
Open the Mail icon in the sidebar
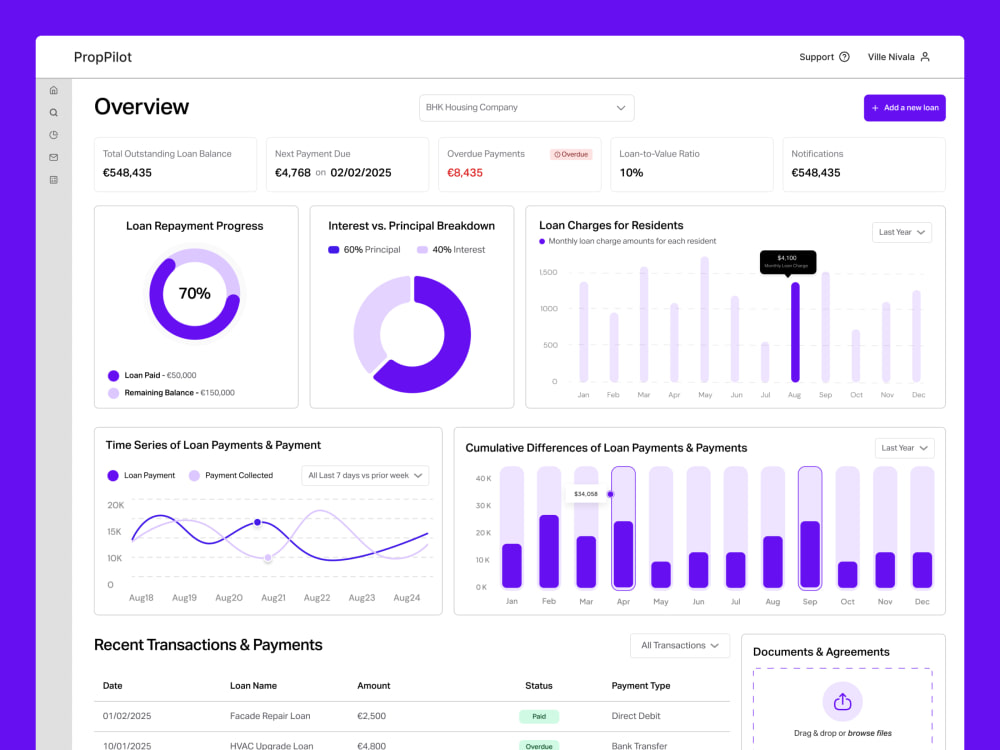click(x=54, y=158)
